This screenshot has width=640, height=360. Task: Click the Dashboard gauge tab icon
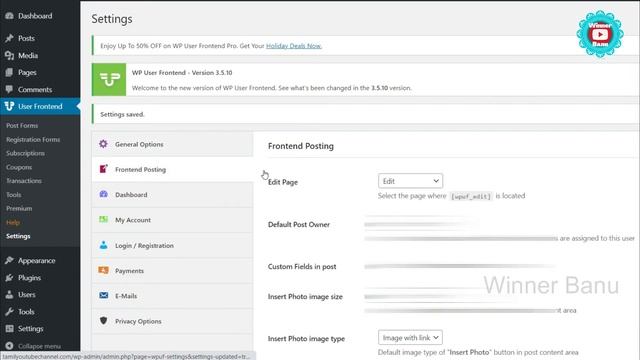coord(103,194)
